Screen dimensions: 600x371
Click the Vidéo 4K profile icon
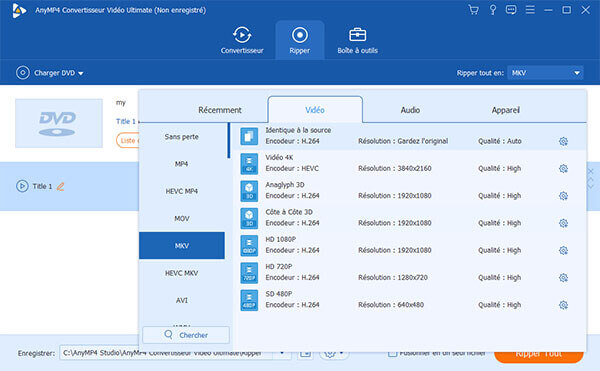pyautogui.click(x=249, y=163)
